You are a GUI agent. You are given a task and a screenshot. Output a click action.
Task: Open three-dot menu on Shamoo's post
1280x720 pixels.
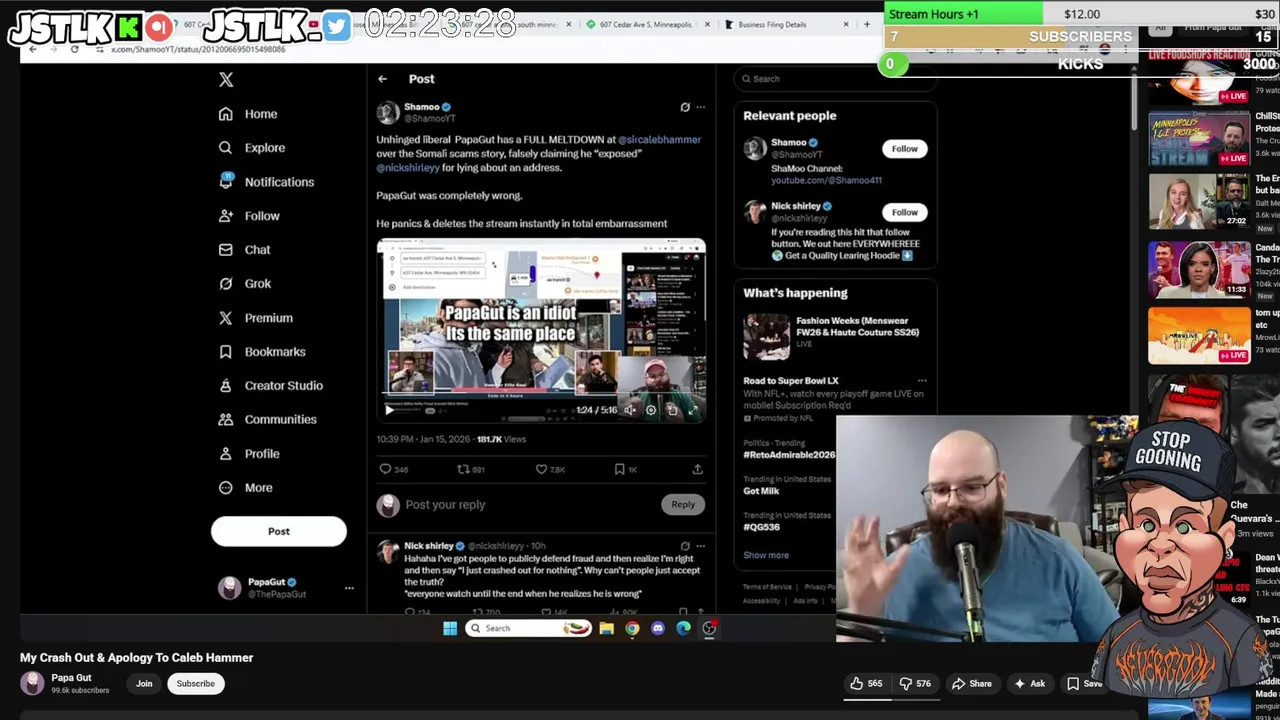pos(700,107)
